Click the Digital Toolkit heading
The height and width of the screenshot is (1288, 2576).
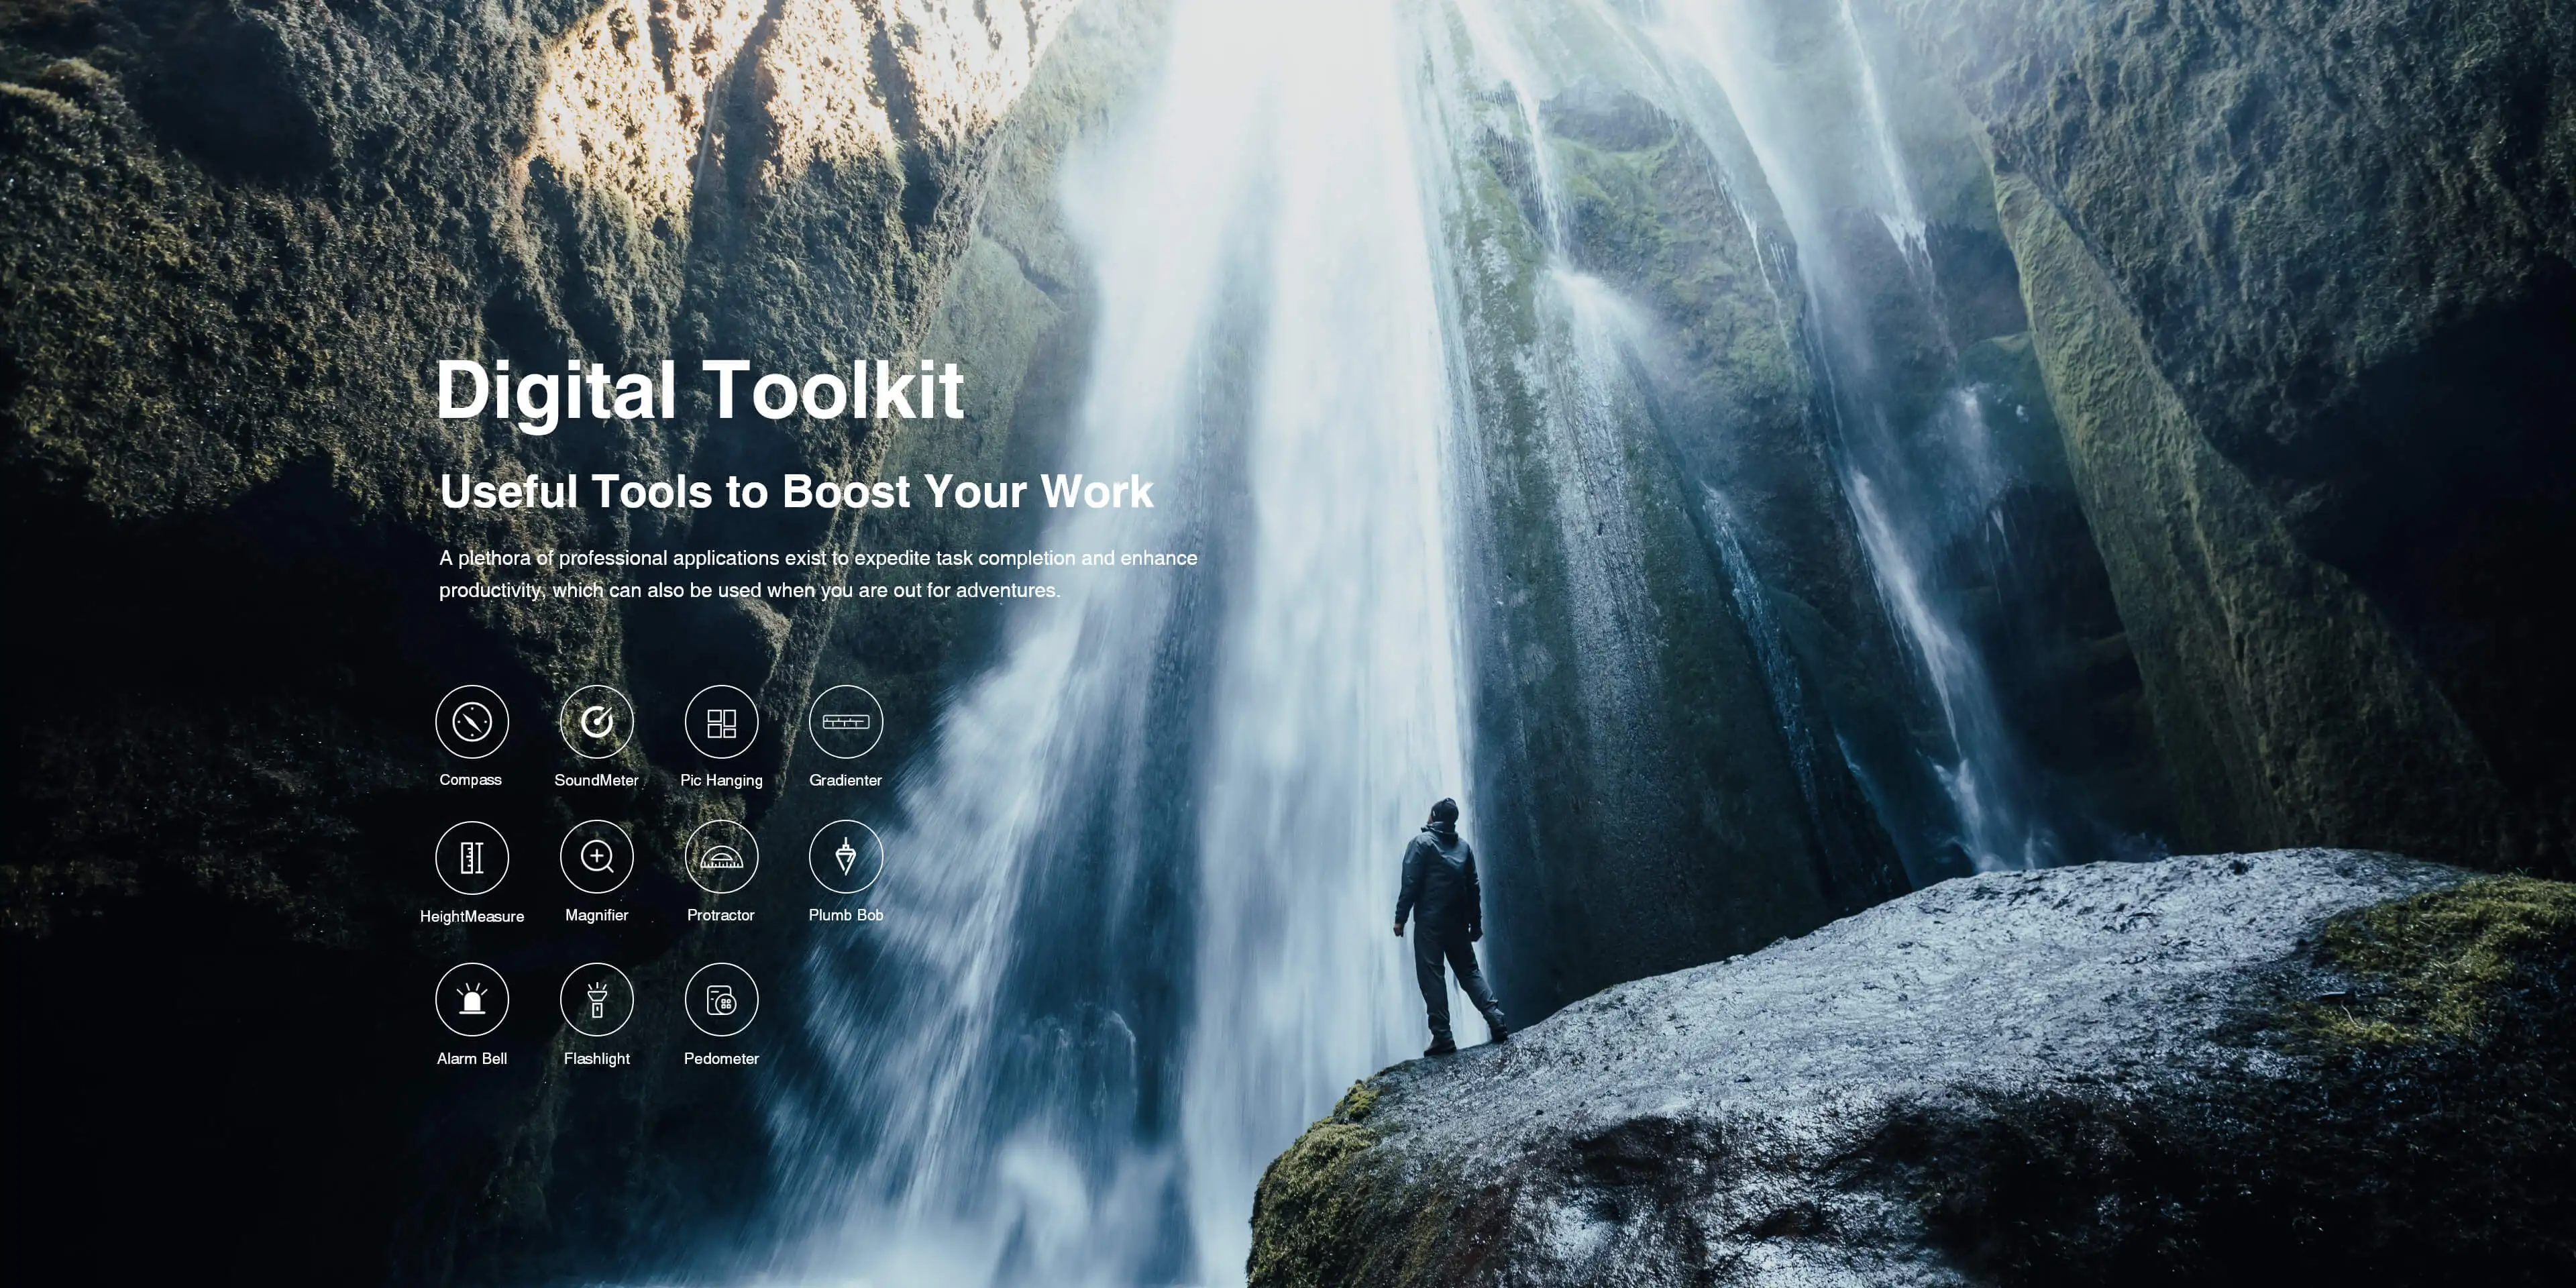(700, 390)
